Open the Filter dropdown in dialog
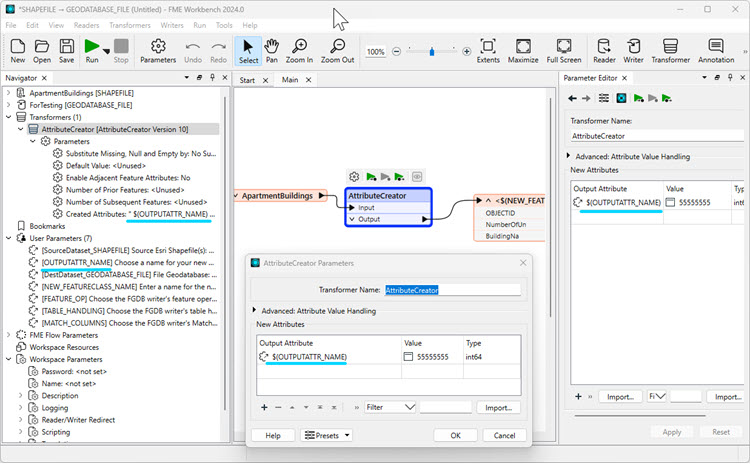Viewport: 750px width, 464px height. click(x=390, y=408)
